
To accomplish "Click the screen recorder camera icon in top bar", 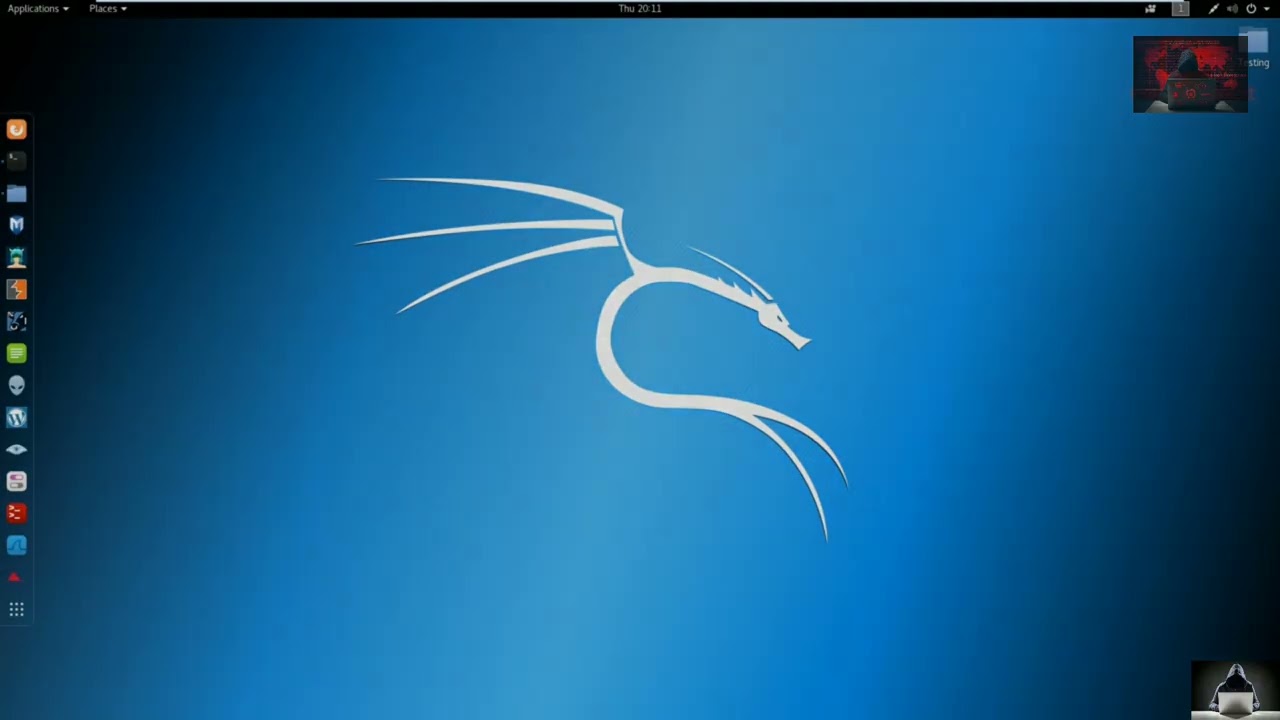I will [x=1150, y=8].
